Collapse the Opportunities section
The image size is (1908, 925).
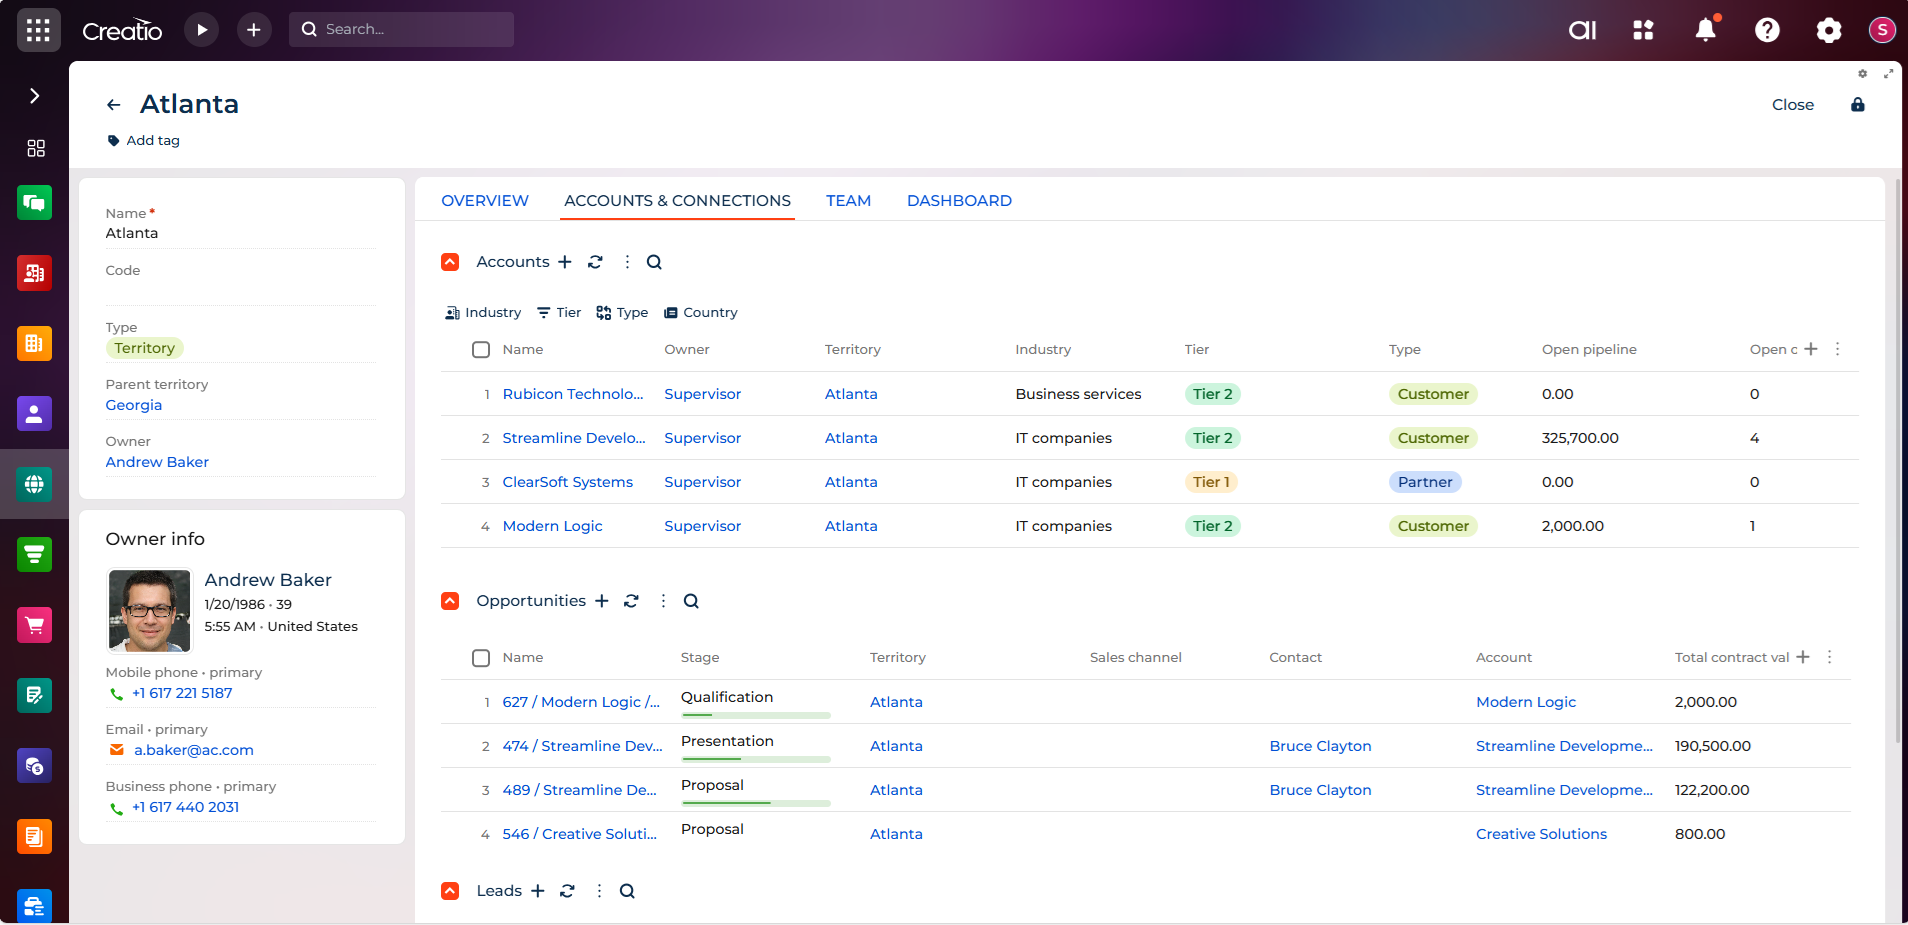point(450,601)
